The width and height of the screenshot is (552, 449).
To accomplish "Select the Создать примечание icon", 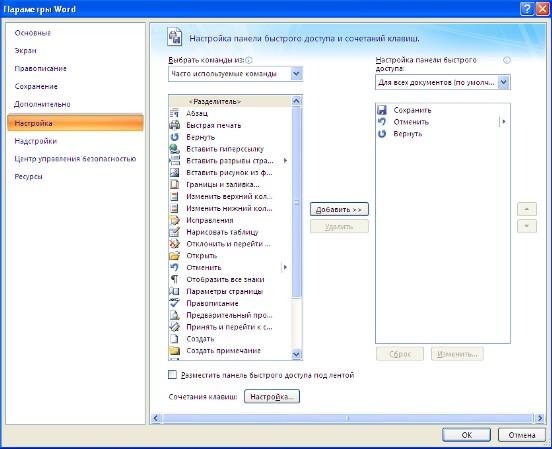I will (174, 350).
